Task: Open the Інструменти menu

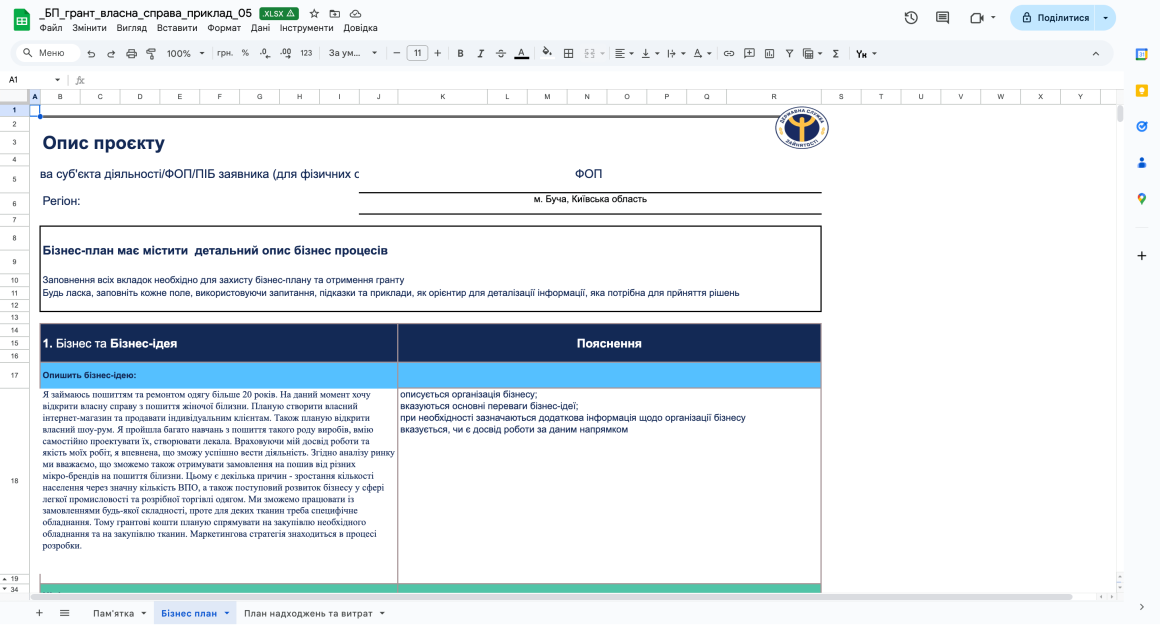Action: point(306,28)
